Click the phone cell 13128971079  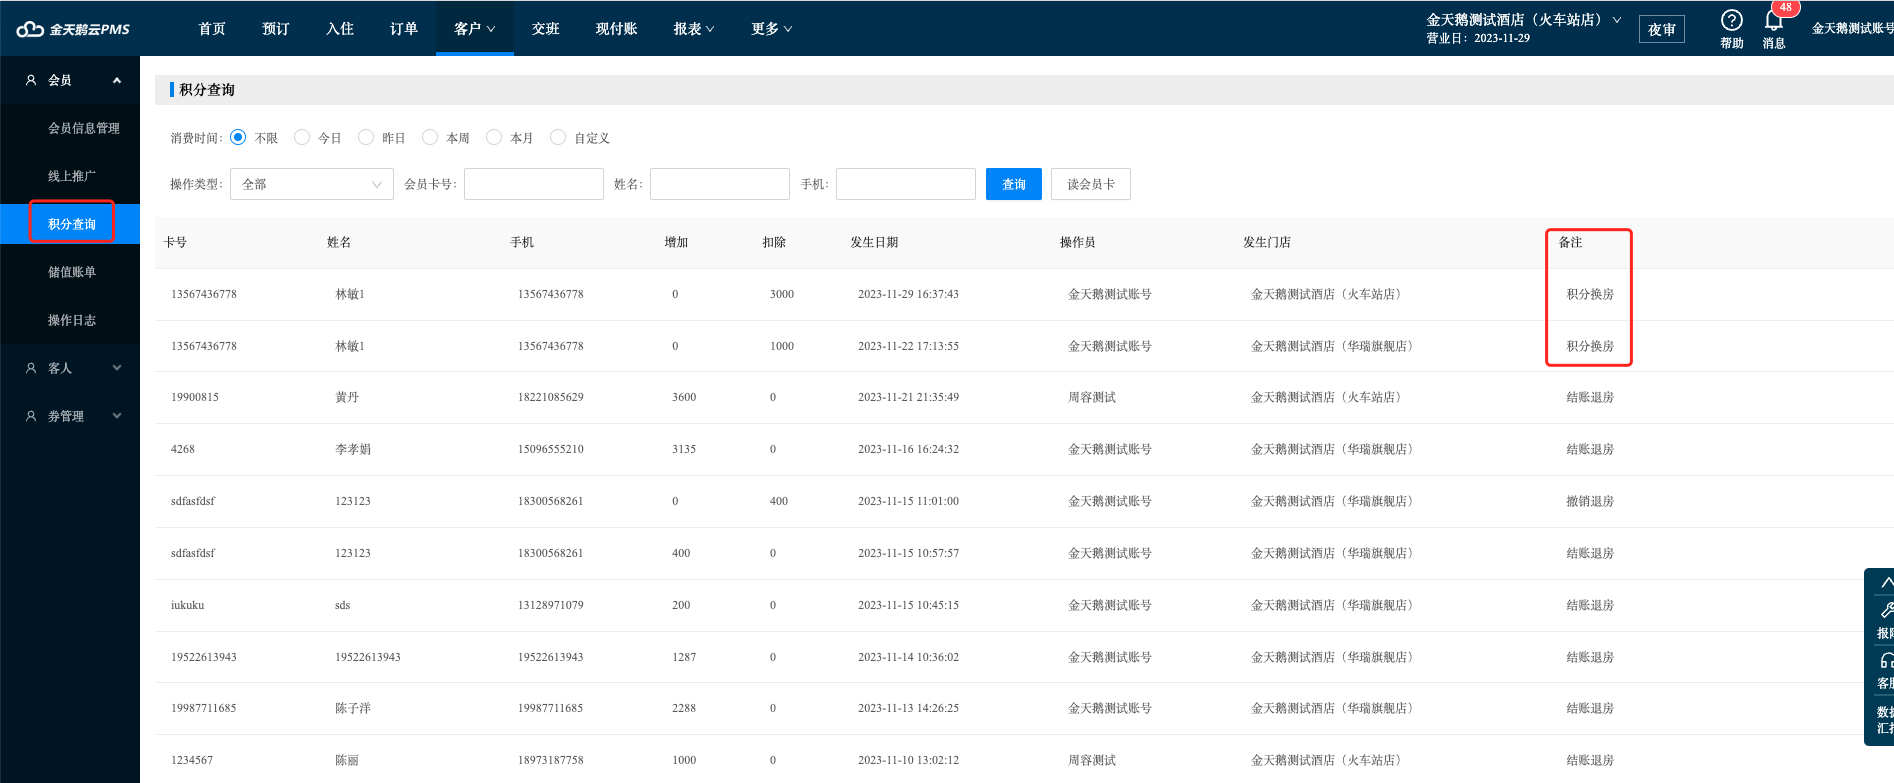click(551, 605)
